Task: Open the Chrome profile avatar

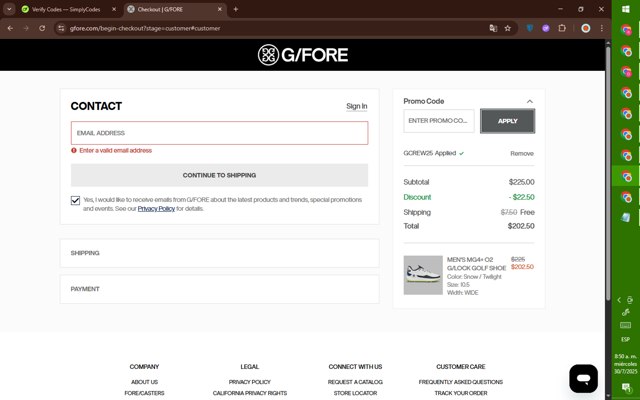Action: 586,28
